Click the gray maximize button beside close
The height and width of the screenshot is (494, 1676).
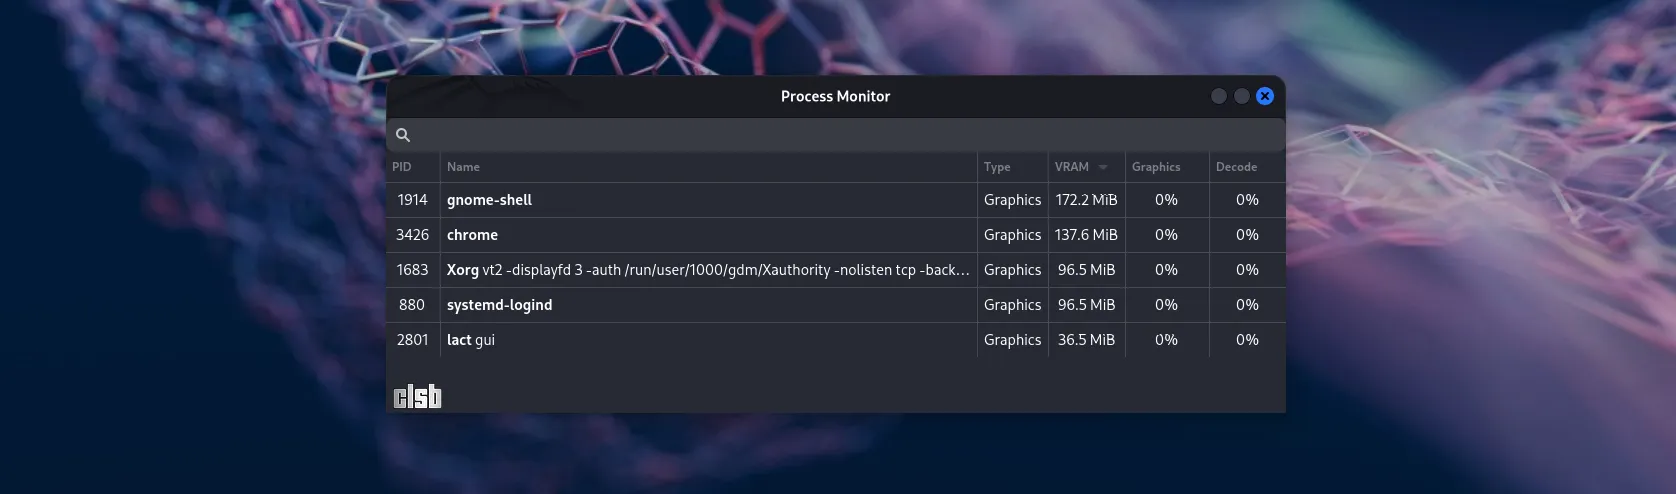pos(1241,96)
